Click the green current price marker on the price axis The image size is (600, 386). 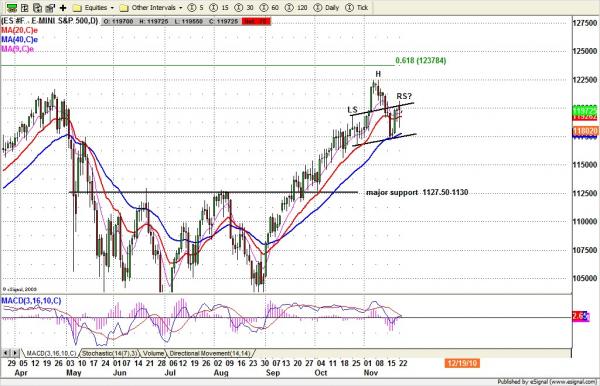click(585, 111)
